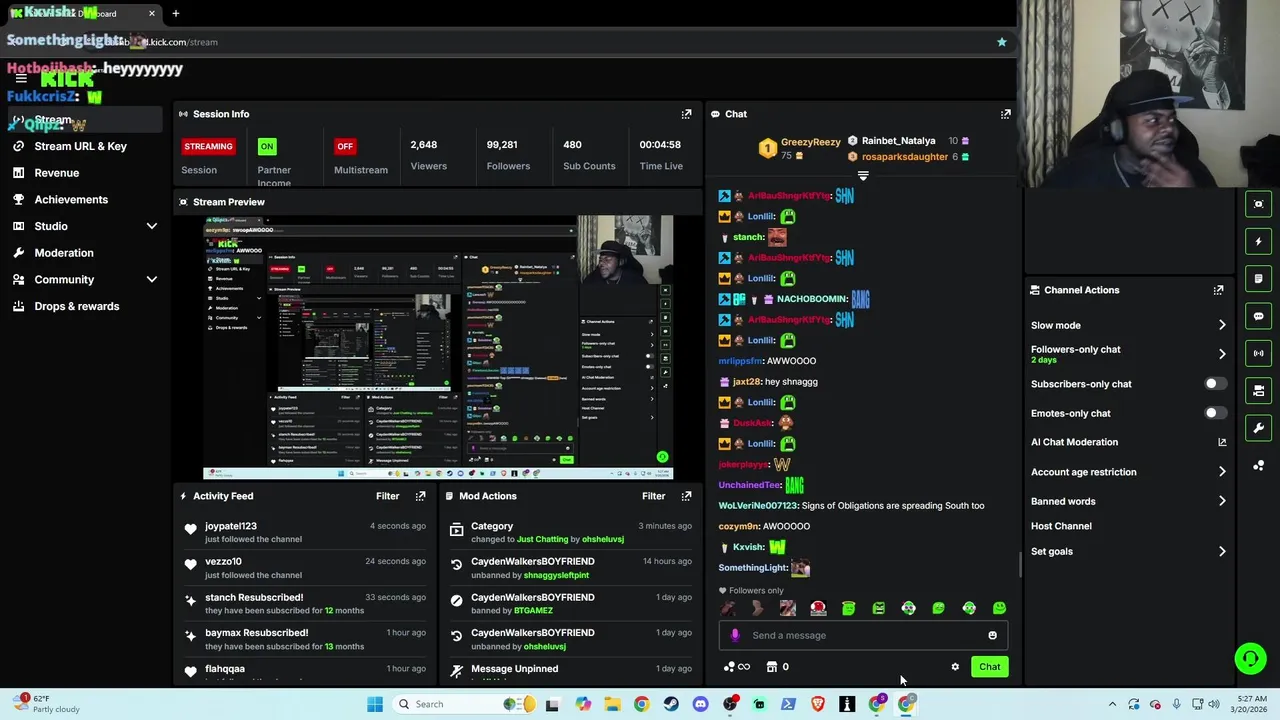This screenshot has width=1280, height=720.
Task: Click 'joypatel123' in Activity Feed
Action: point(231,526)
